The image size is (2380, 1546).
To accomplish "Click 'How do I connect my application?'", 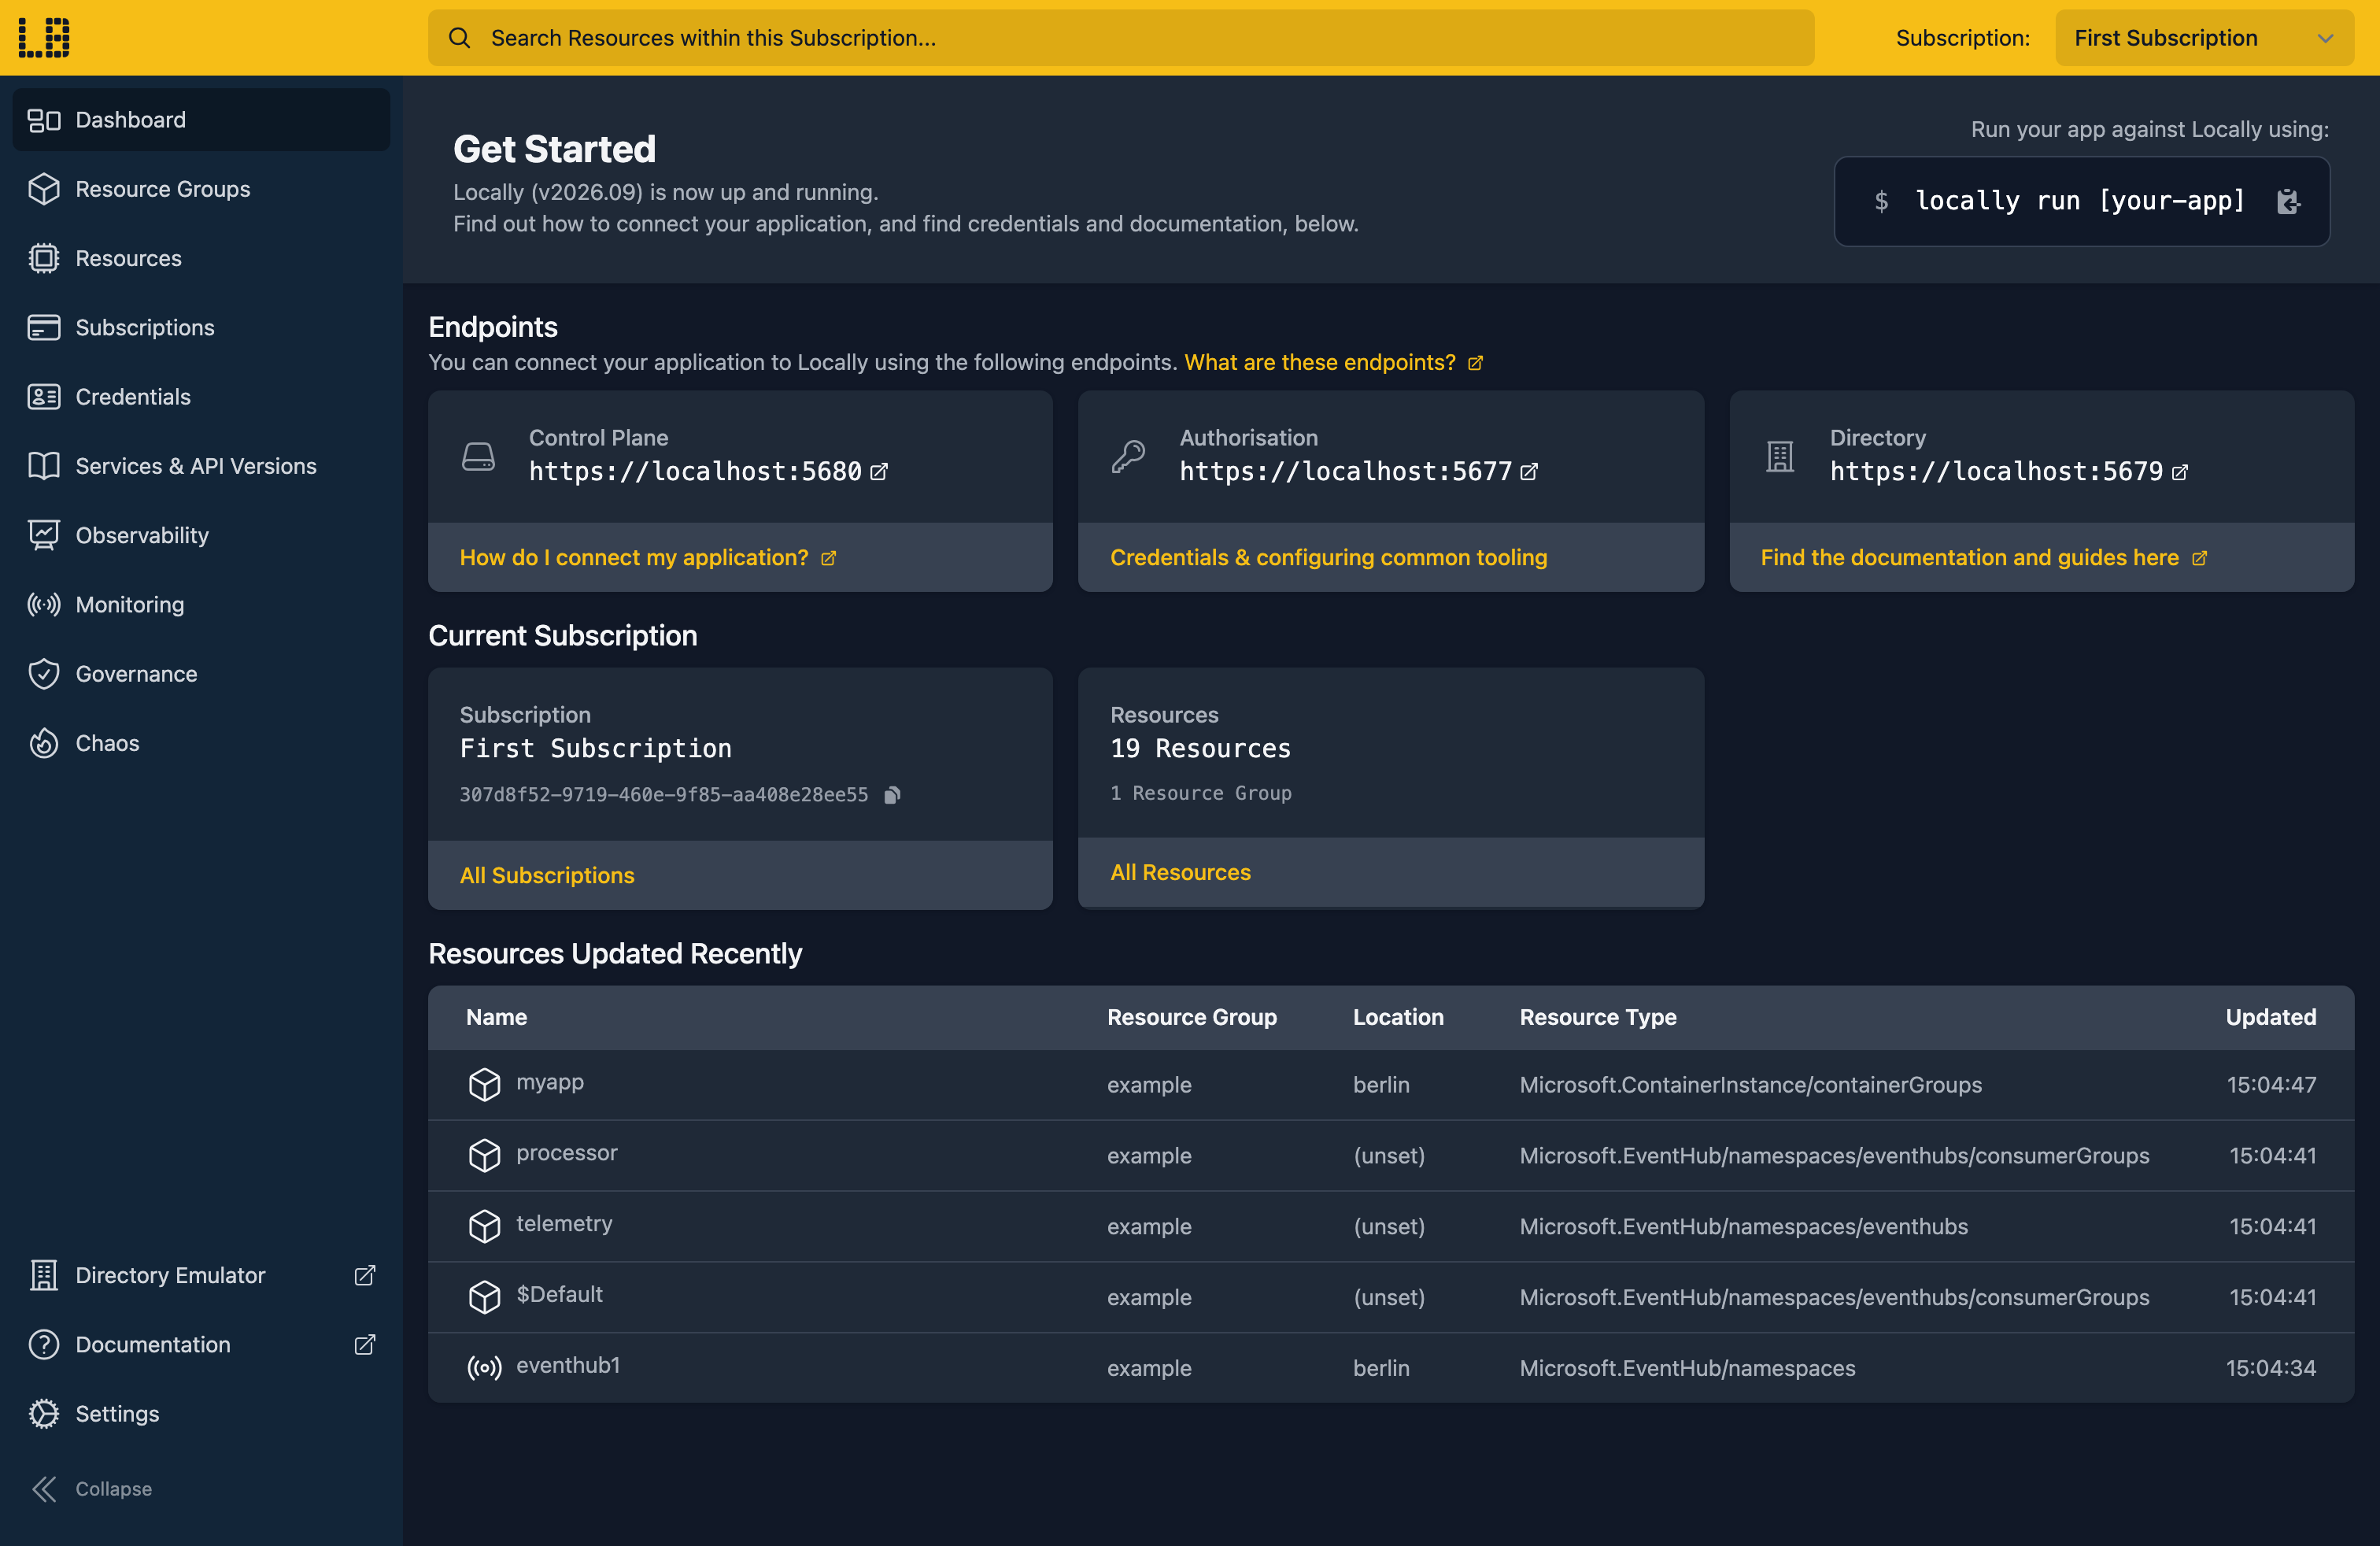I will 647,557.
